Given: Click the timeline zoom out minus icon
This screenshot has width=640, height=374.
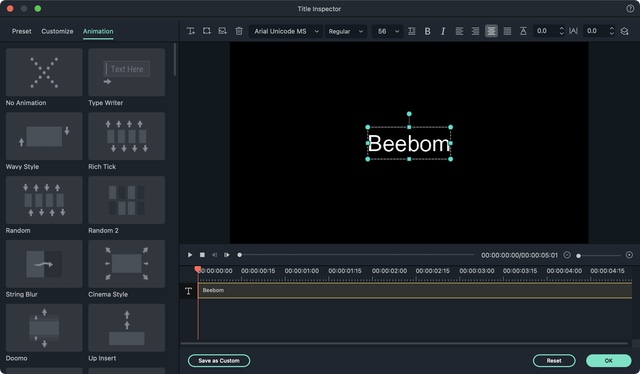Looking at the screenshot, I should (567, 255).
